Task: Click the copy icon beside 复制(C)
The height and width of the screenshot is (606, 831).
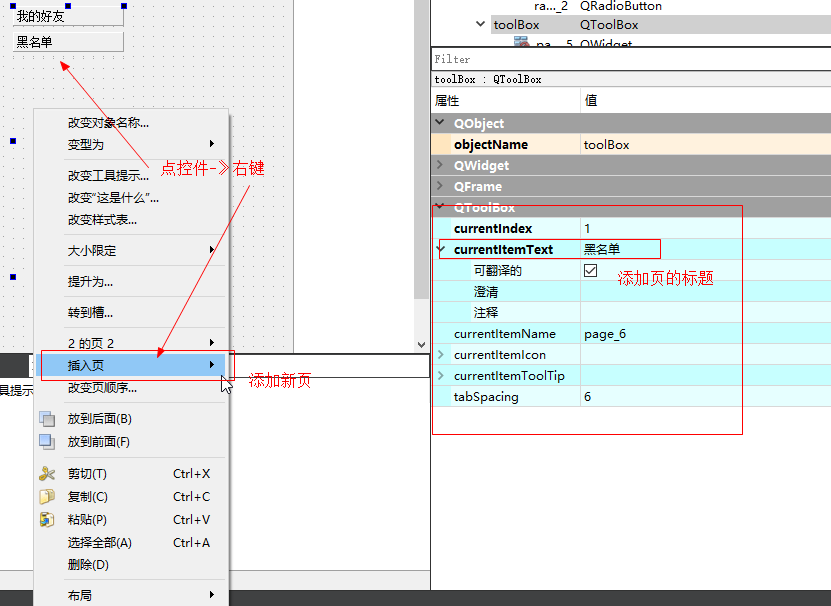Action: pyautogui.click(x=47, y=496)
